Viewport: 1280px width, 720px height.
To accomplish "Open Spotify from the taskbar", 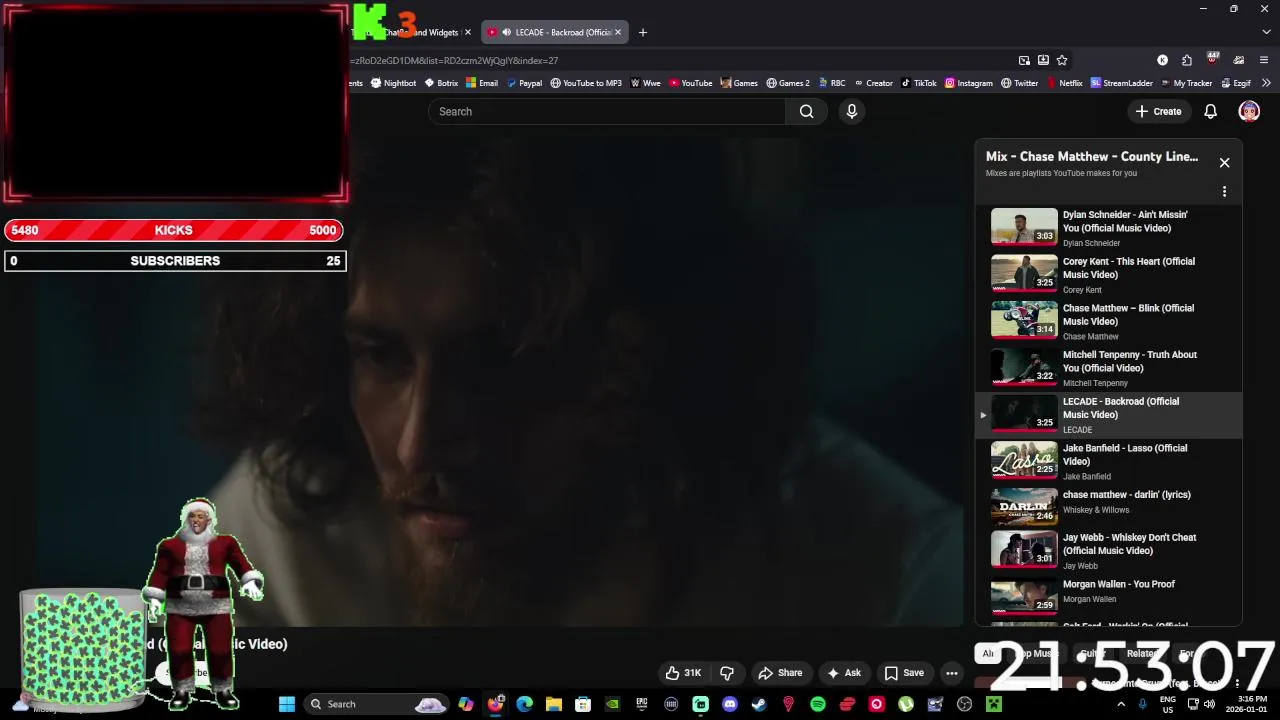I will (818, 704).
